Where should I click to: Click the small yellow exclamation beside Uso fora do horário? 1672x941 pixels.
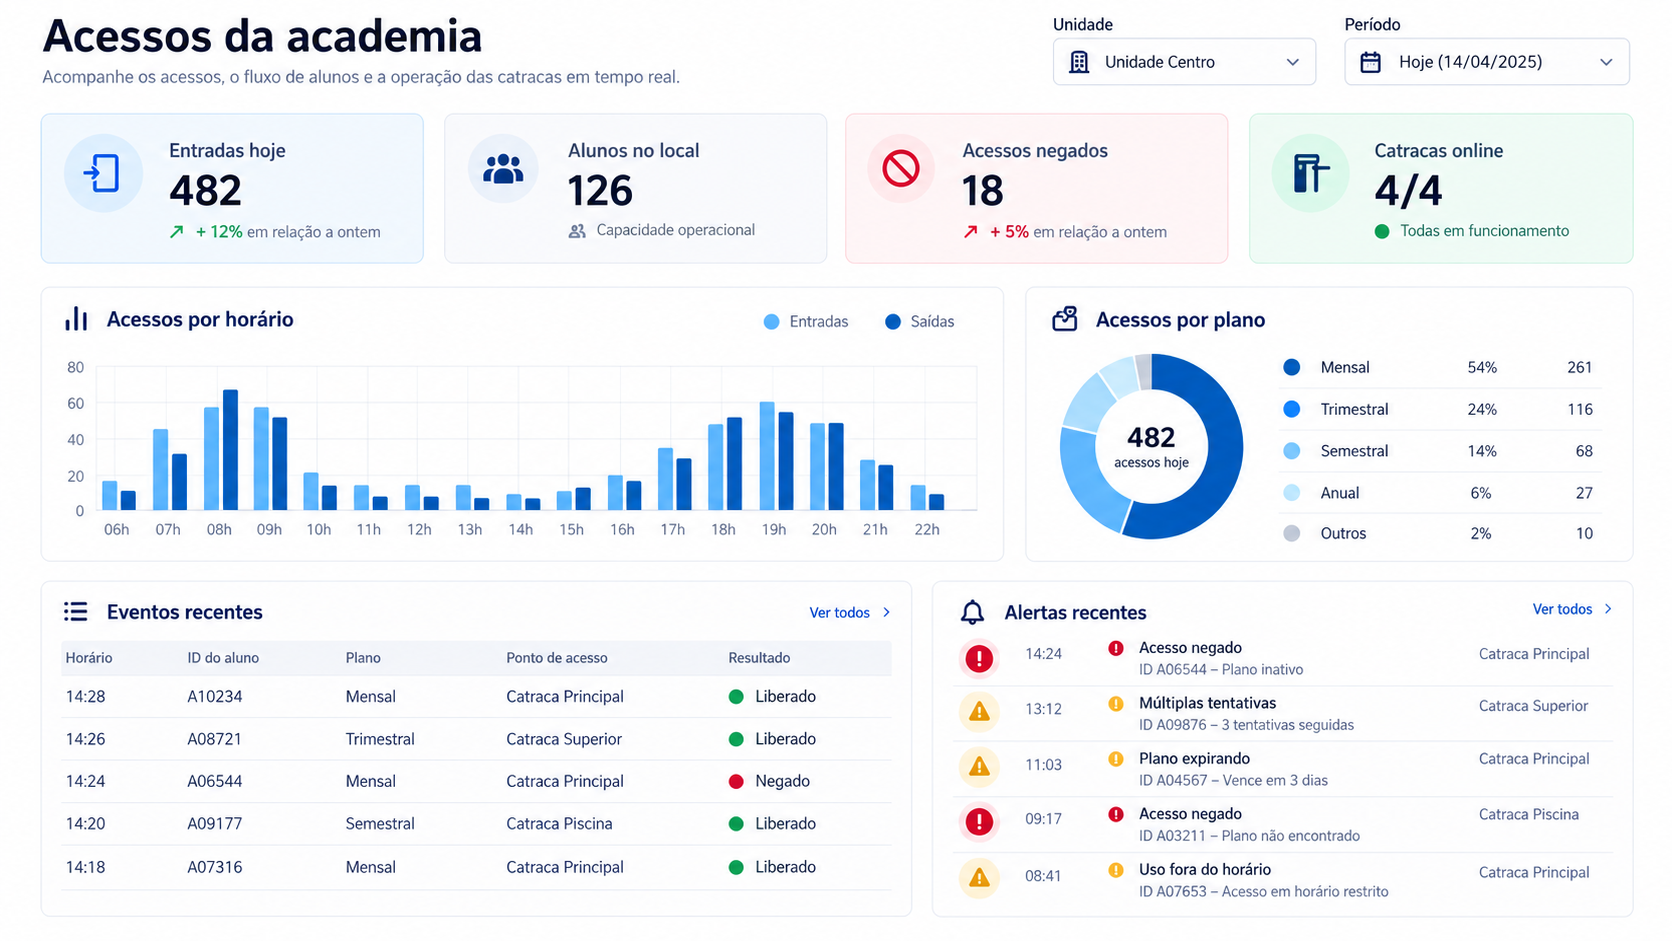pos(1116,870)
